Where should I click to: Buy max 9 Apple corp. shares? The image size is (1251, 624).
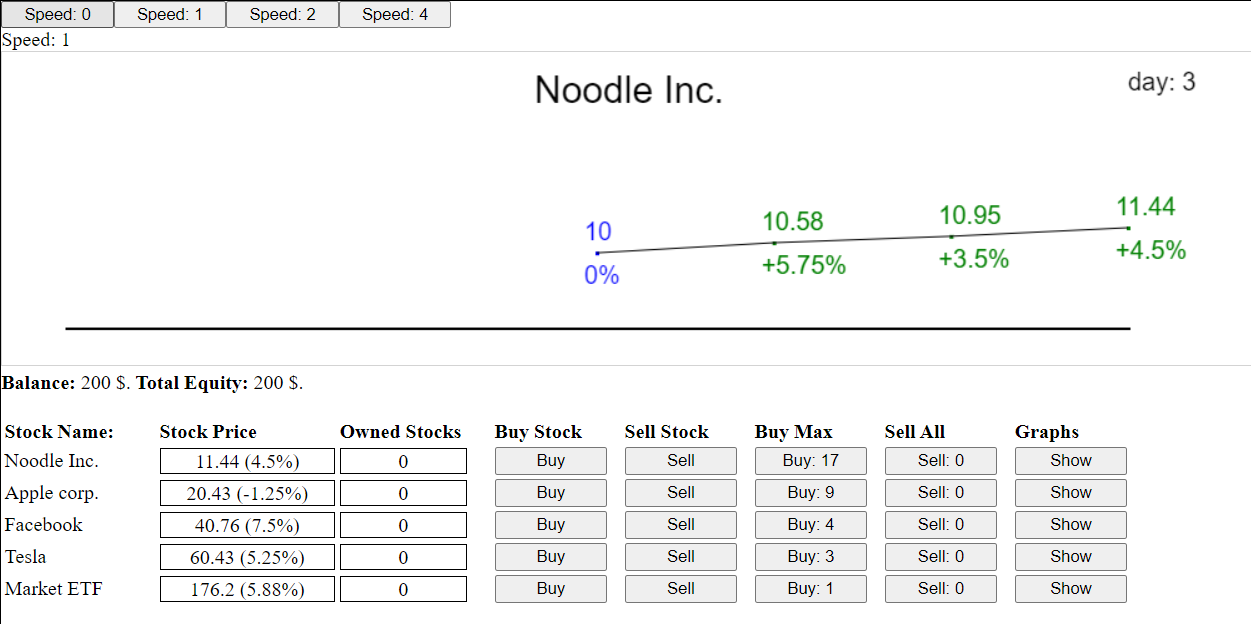pyautogui.click(x=811, y=493)
